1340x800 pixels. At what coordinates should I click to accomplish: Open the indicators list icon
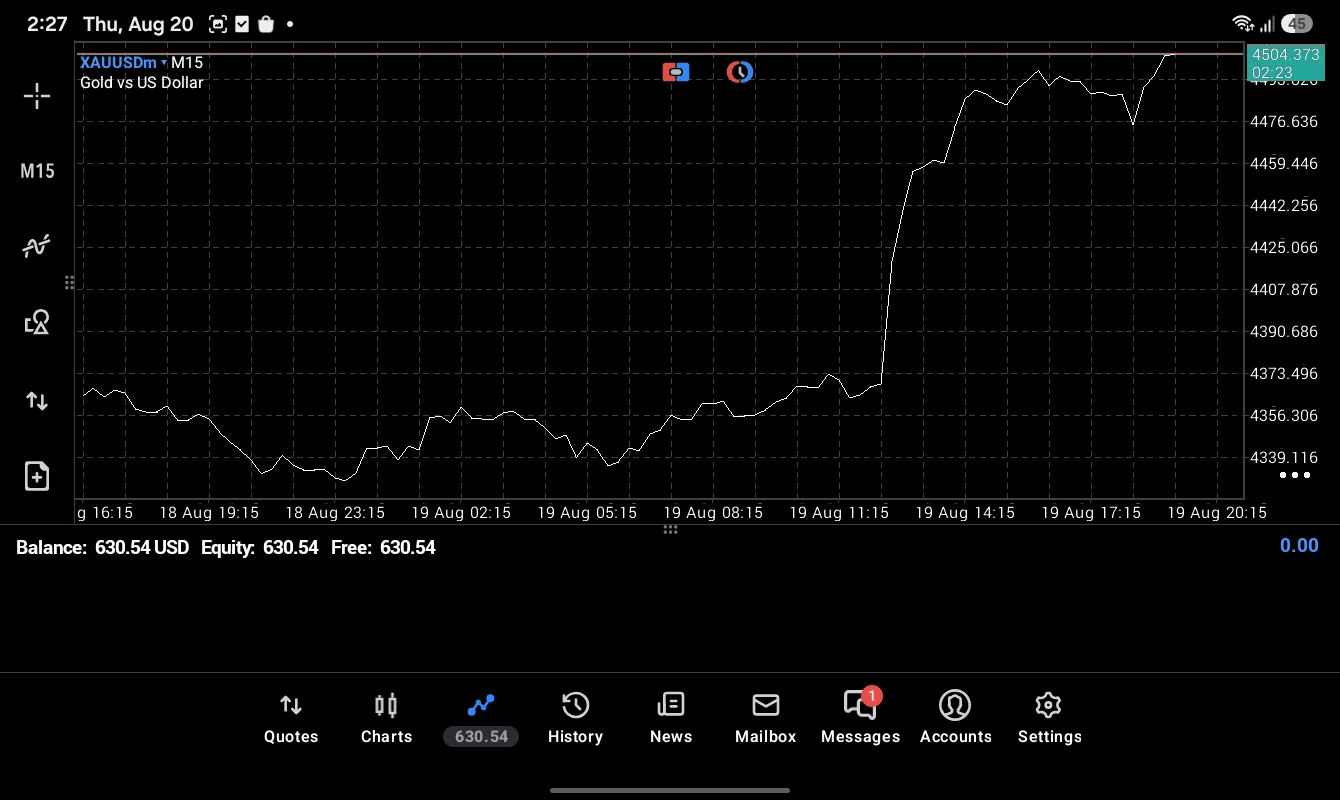tap(37, 246)
